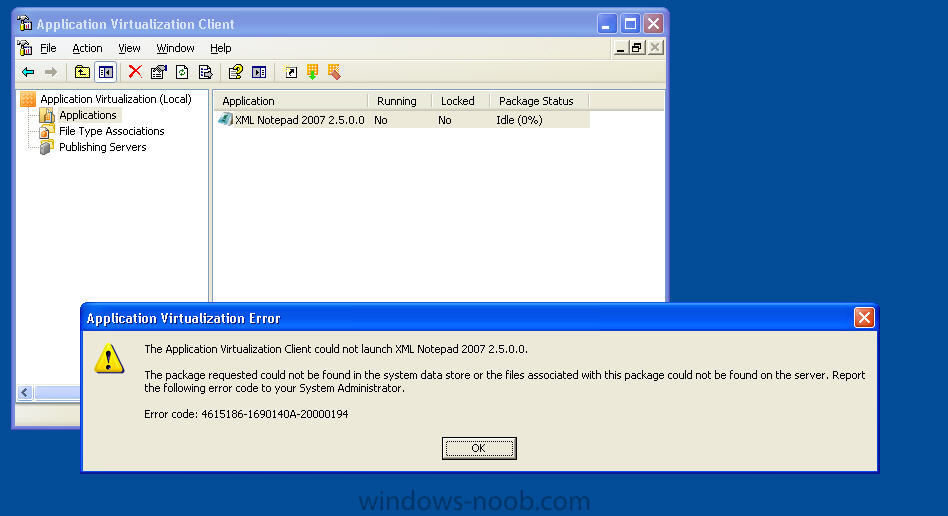Click the File Type Associations tree icon
This screenshot has width=948, height=516.
point(47,131)
